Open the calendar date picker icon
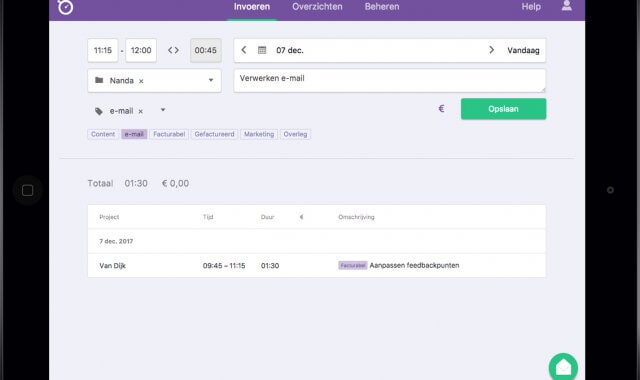 point(262,50)
